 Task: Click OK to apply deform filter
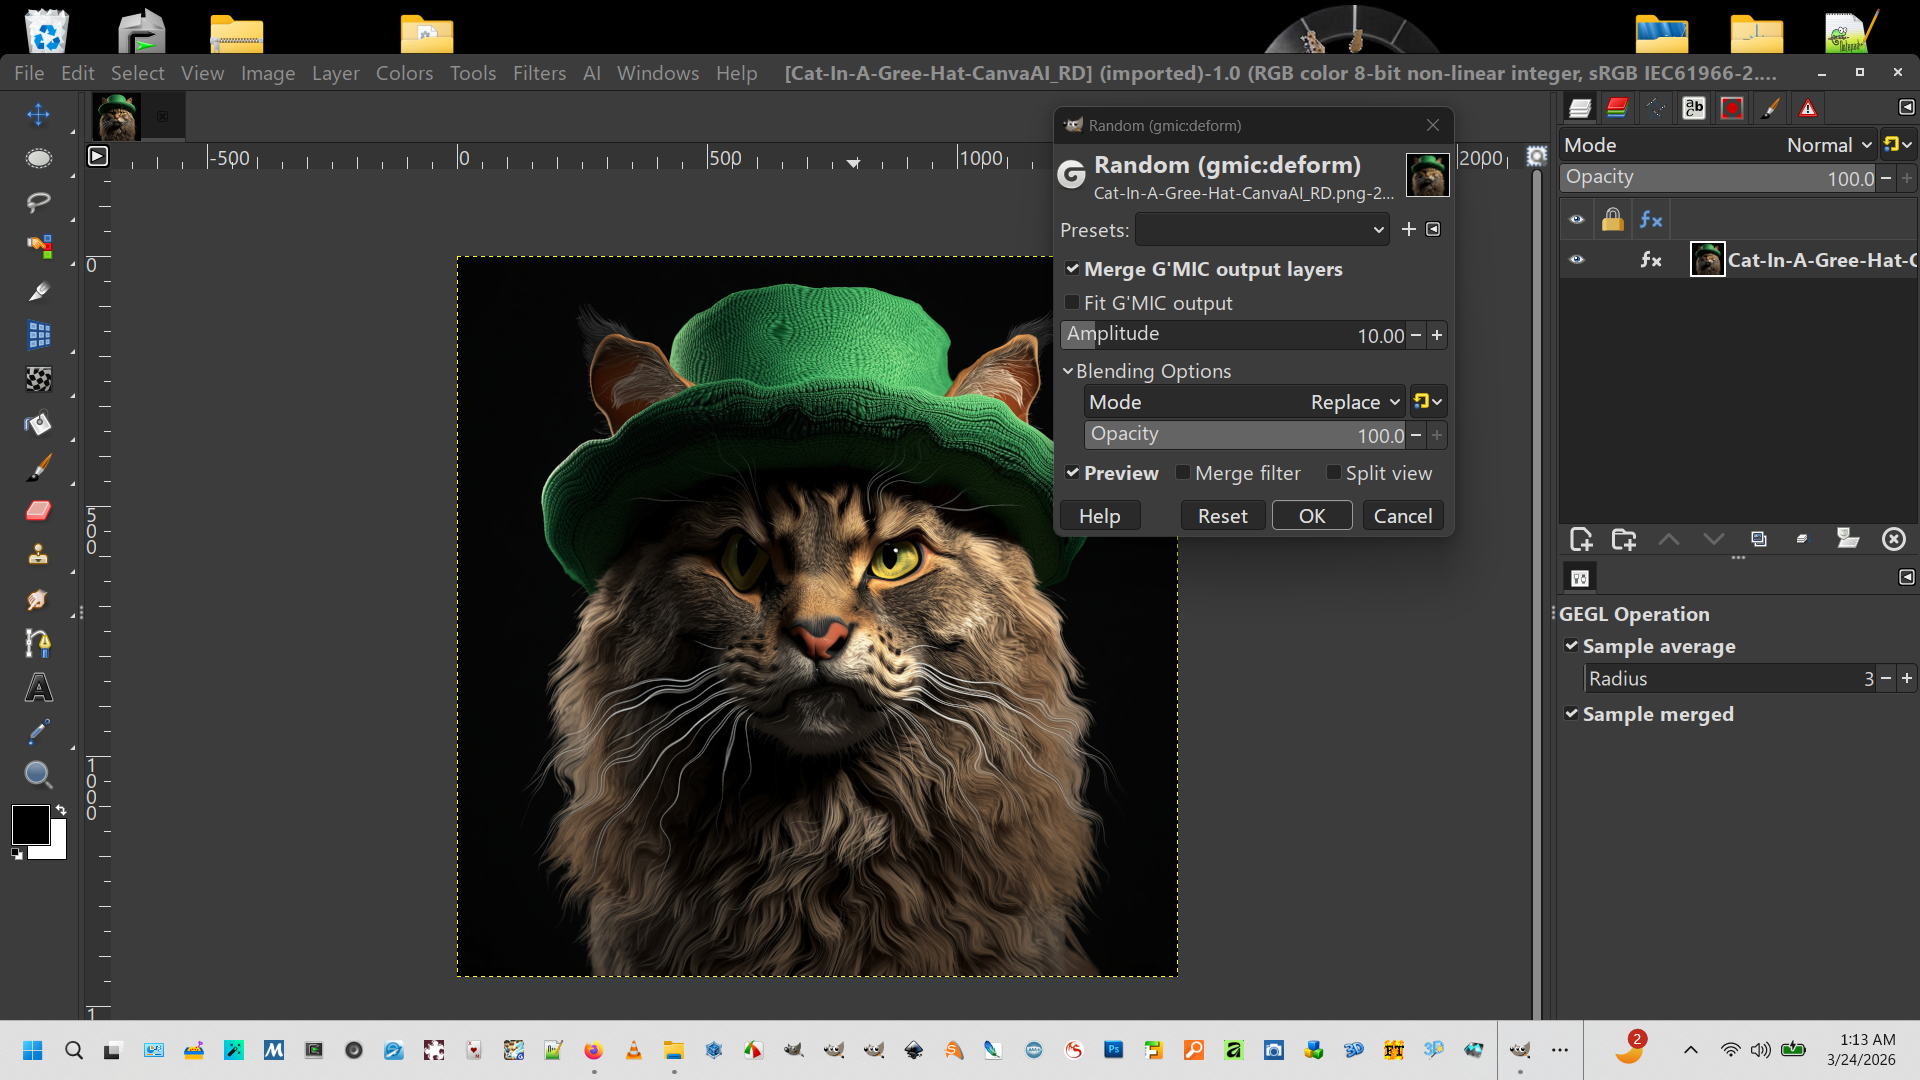click(x=1312, y=516)
